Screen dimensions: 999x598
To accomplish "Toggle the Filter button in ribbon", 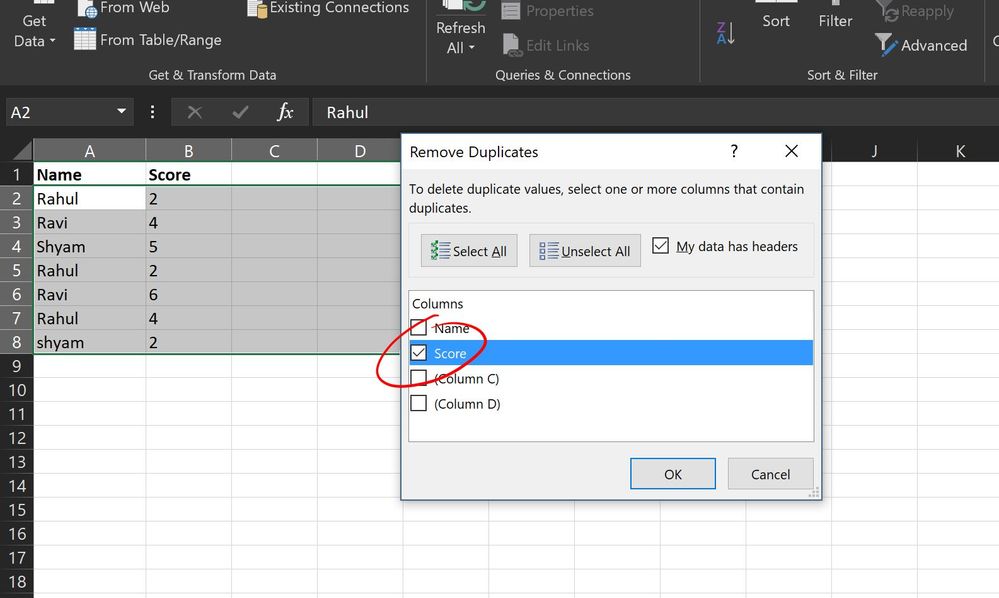I will 835,16.
